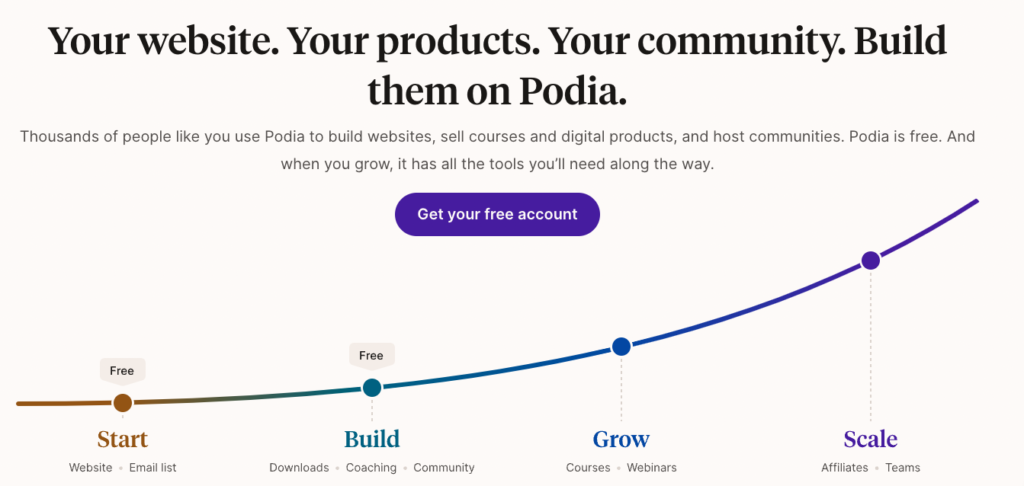This screenshot has width=1024, height=486.
Task: Open the Build stage heading
Action: 372,439
